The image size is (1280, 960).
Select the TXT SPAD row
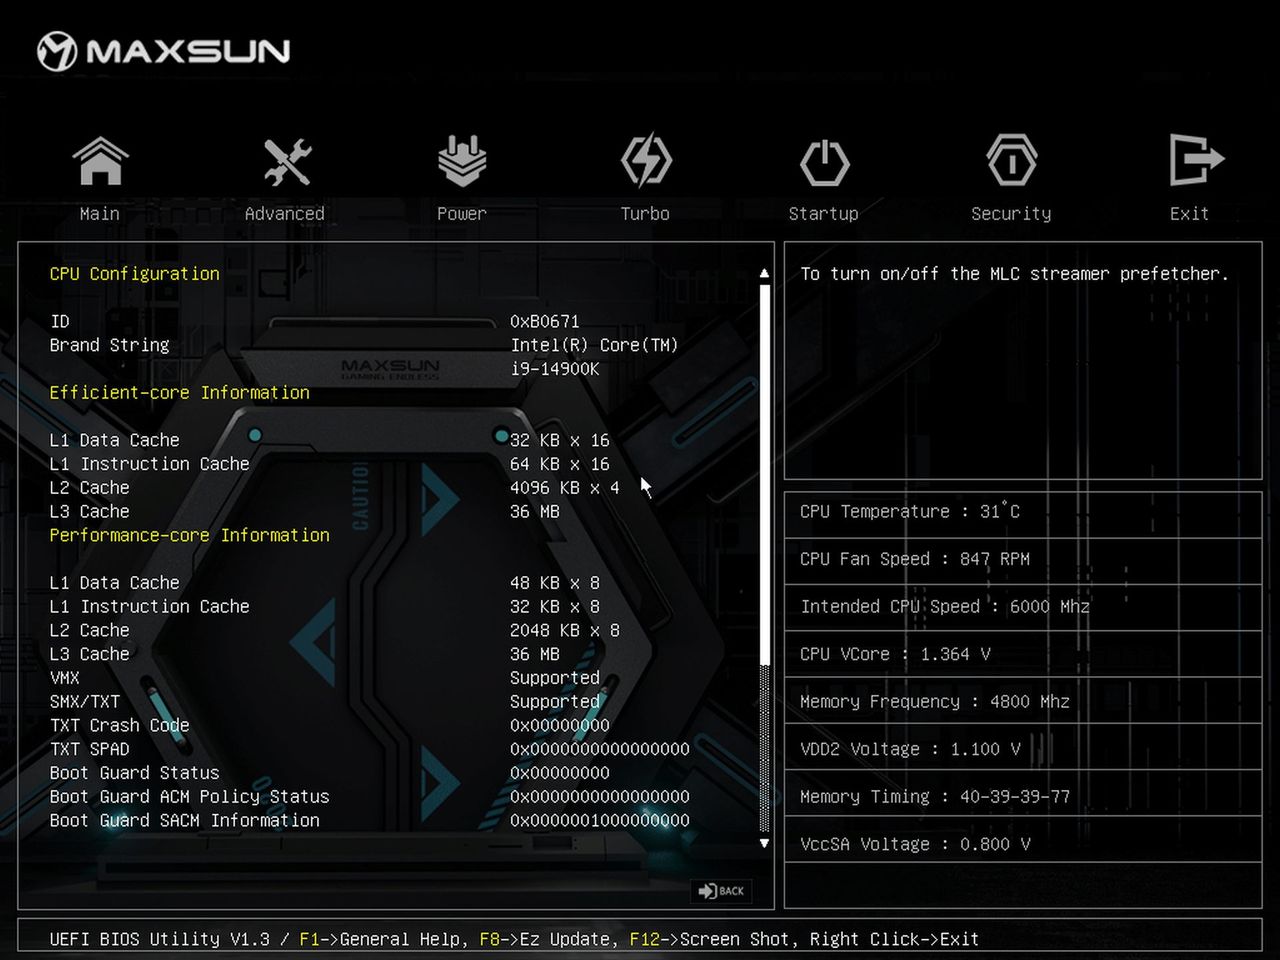tap(369, 749)
